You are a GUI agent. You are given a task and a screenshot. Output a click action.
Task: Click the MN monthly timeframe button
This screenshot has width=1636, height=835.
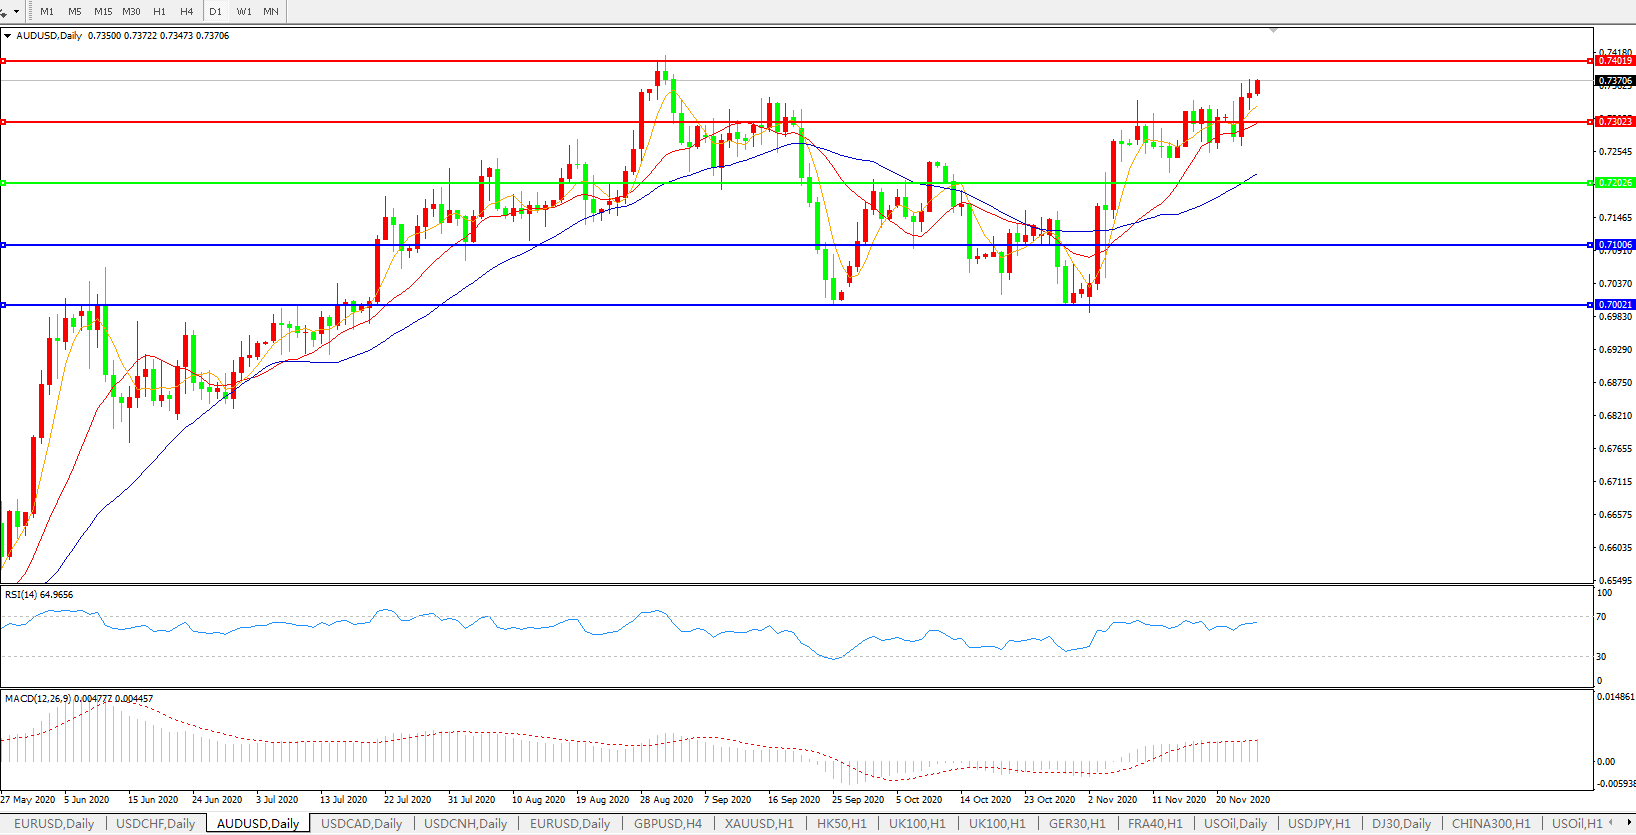[x=271, y=12]
